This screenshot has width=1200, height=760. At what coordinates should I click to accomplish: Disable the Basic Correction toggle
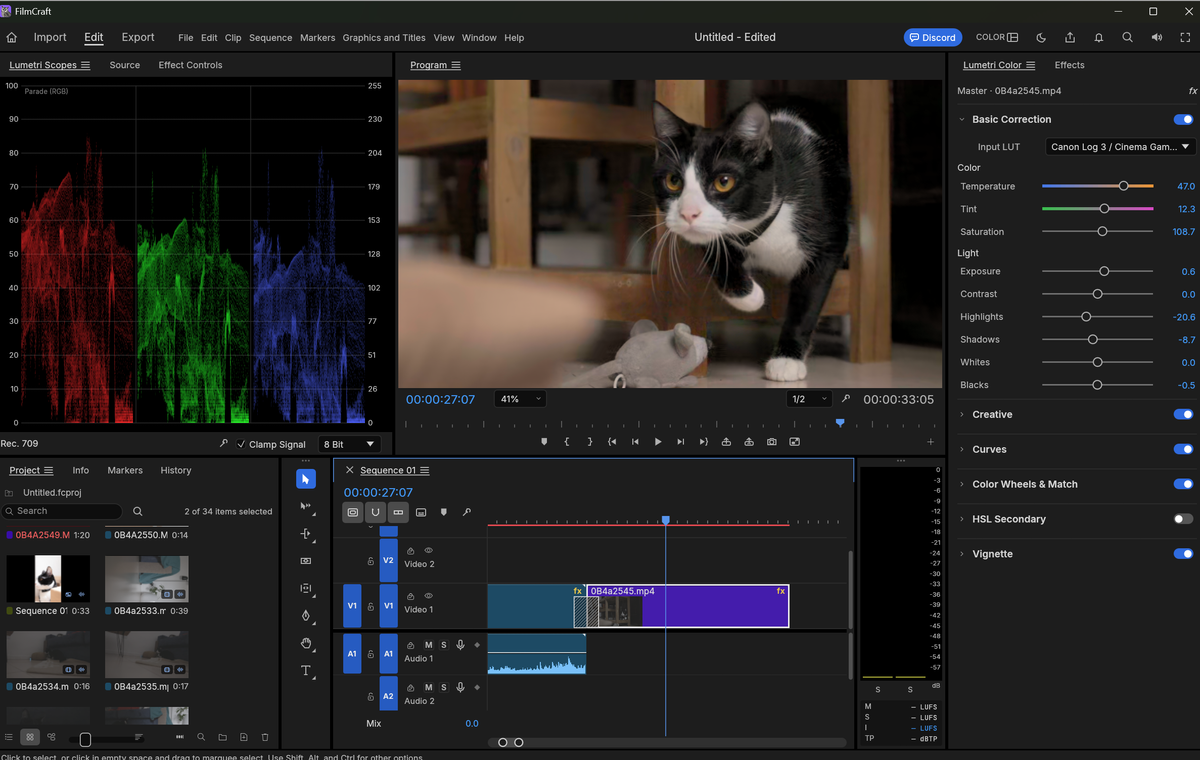click(1183, 119)
